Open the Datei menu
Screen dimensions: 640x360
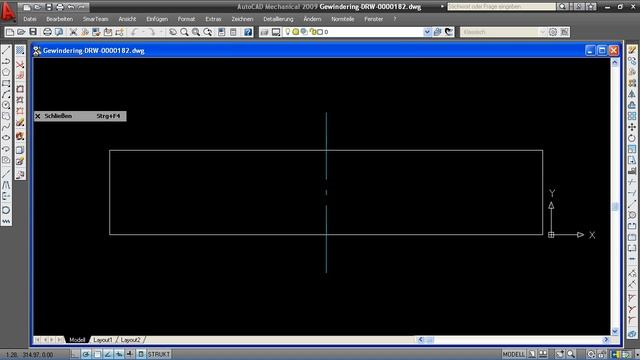click(30, 19)
